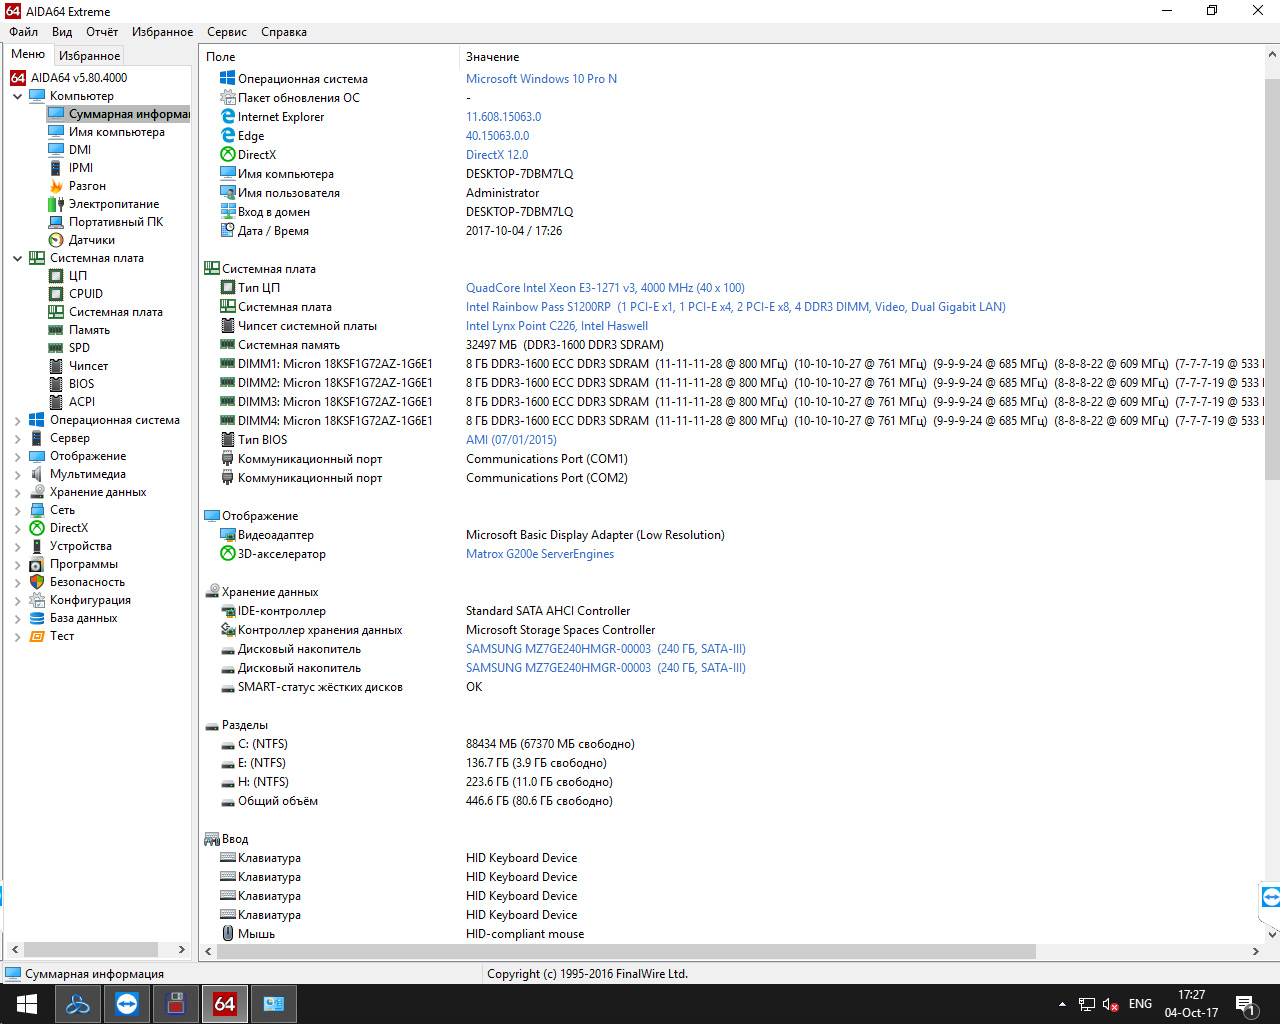Image resolution: width=1280 pixels, height=1024 pixels.
Task: Click the tree pane horizontal scrollbar
Action: coord(91,949)
